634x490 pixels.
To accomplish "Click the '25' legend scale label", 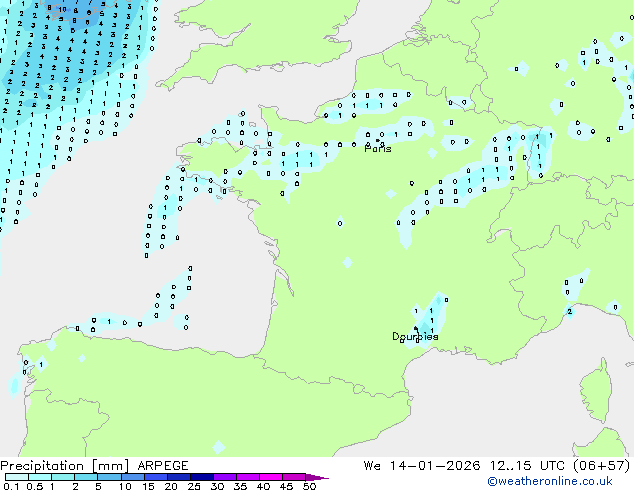I will (194, 486).
